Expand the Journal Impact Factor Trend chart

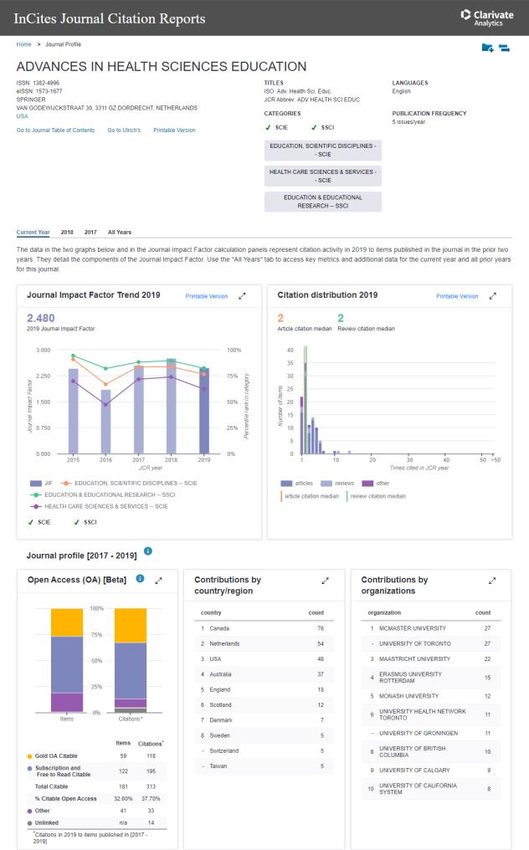[242, 296]
